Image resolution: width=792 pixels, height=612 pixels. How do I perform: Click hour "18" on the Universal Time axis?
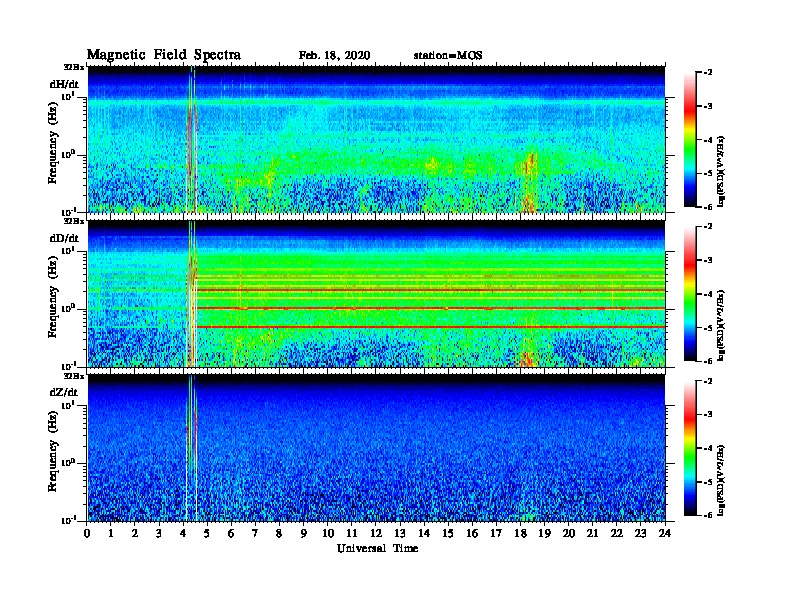pos(520,534)
